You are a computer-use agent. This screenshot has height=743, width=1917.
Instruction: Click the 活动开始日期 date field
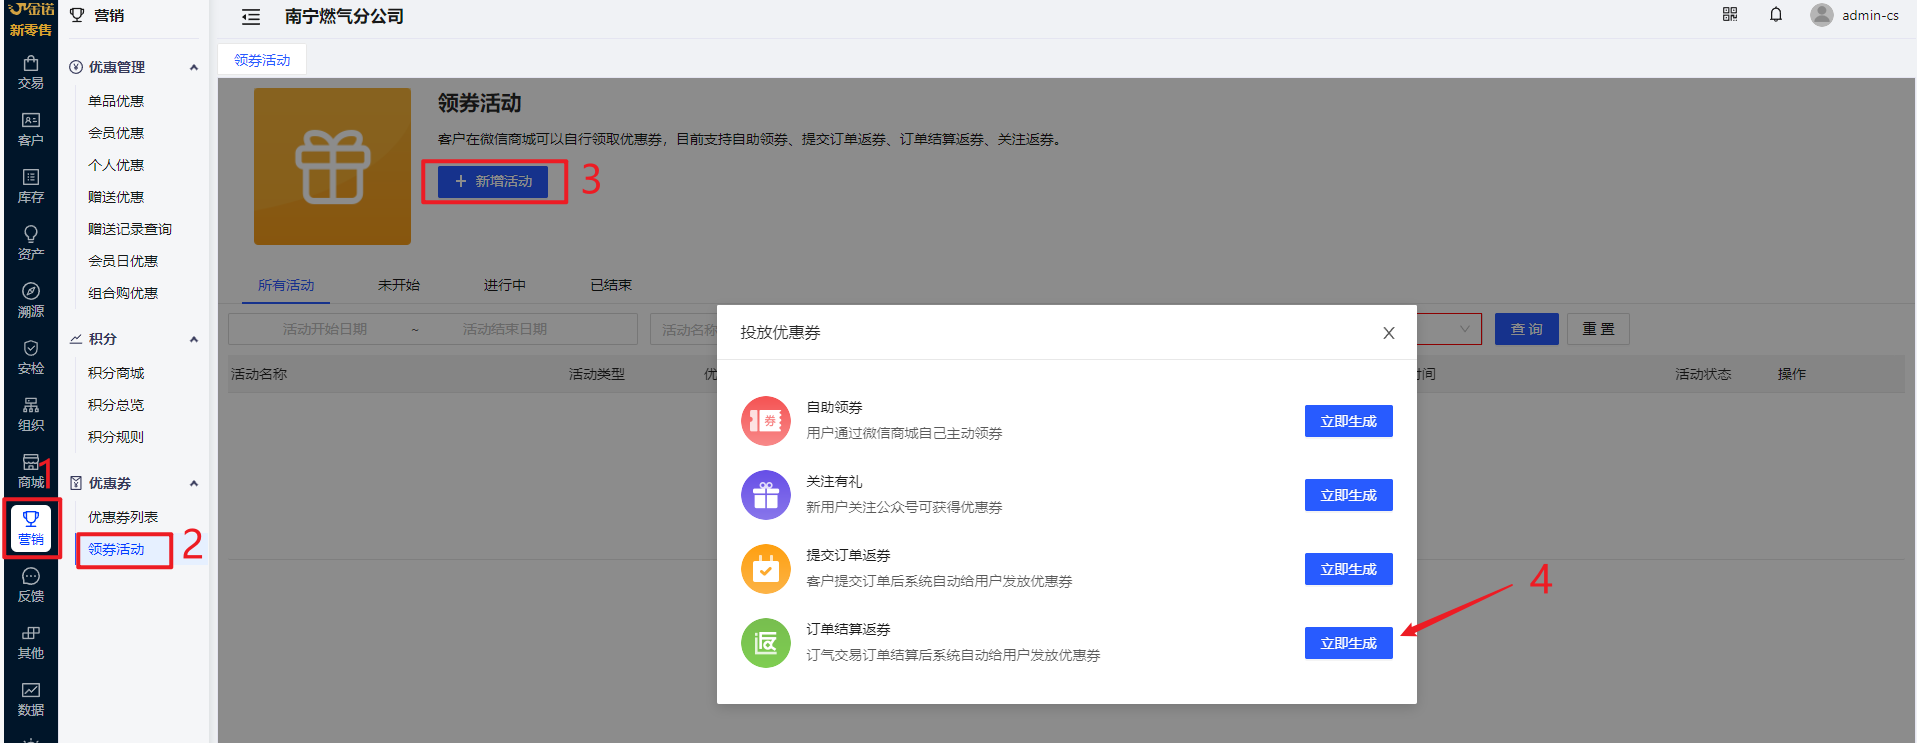325,329
